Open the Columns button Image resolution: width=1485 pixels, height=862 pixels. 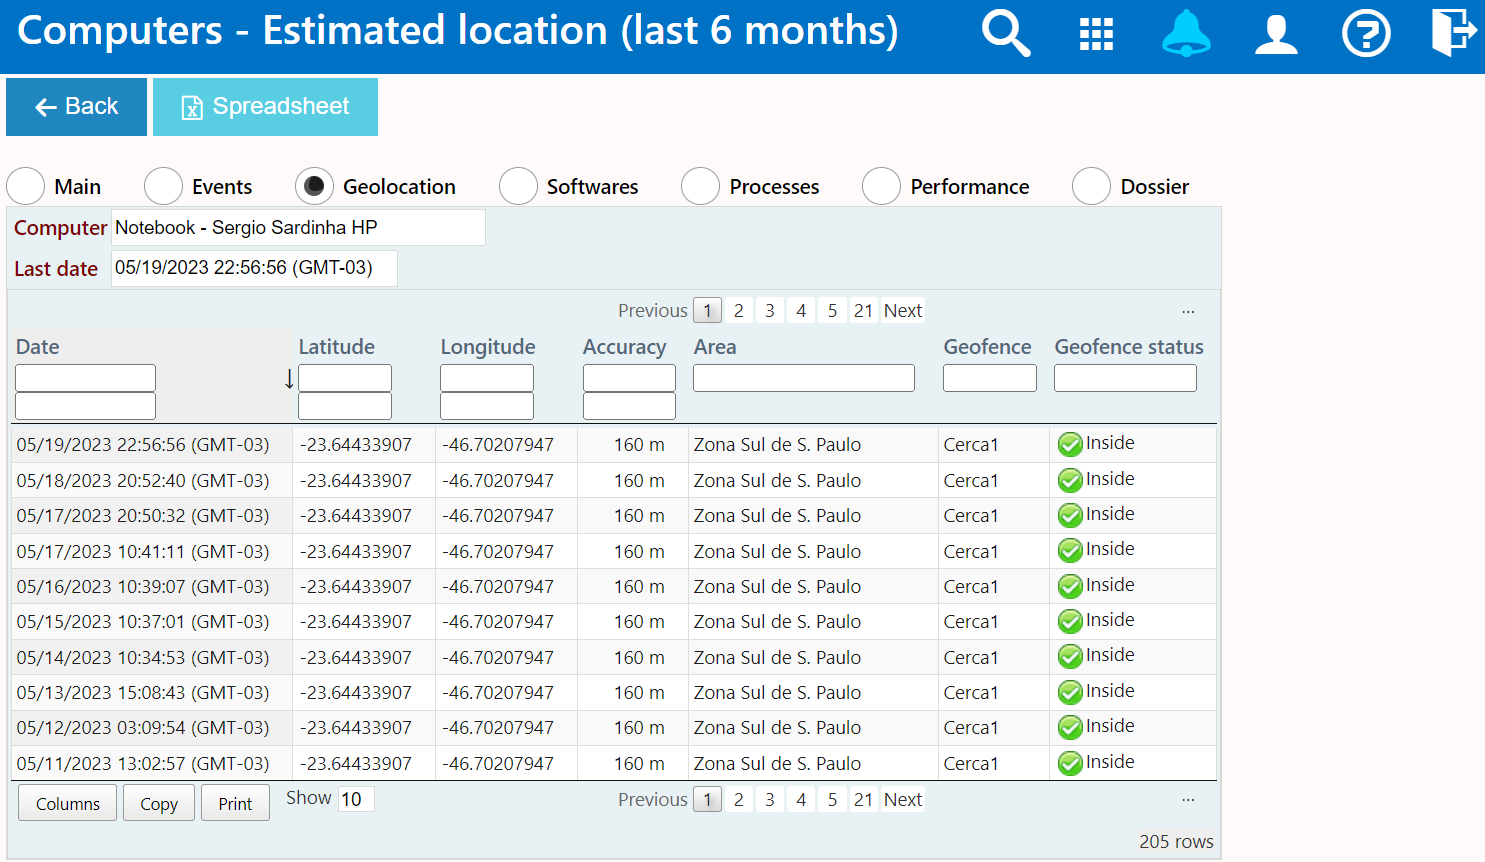(68, 803)
